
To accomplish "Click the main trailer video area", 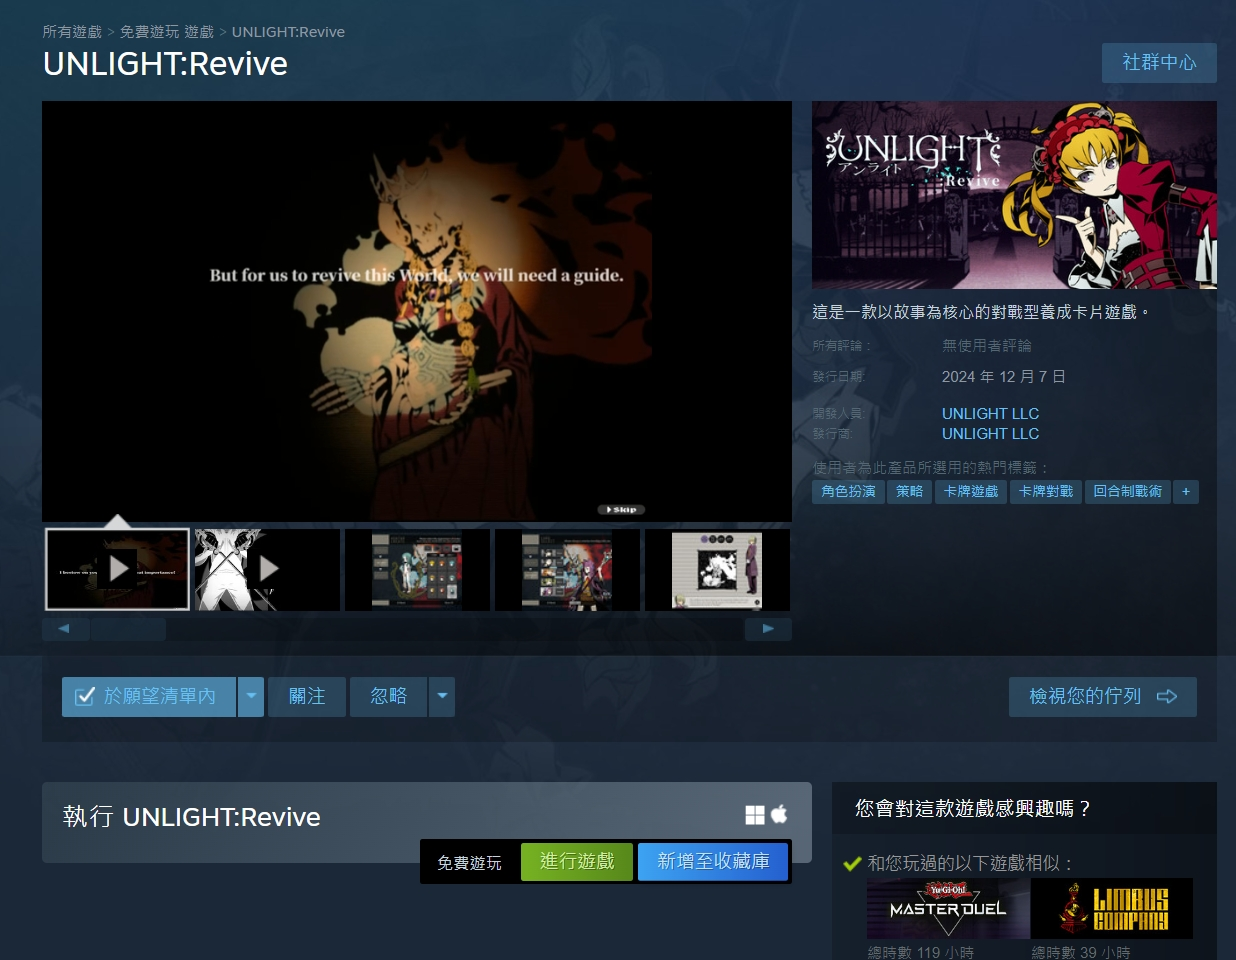I will (x=417, y=311).
